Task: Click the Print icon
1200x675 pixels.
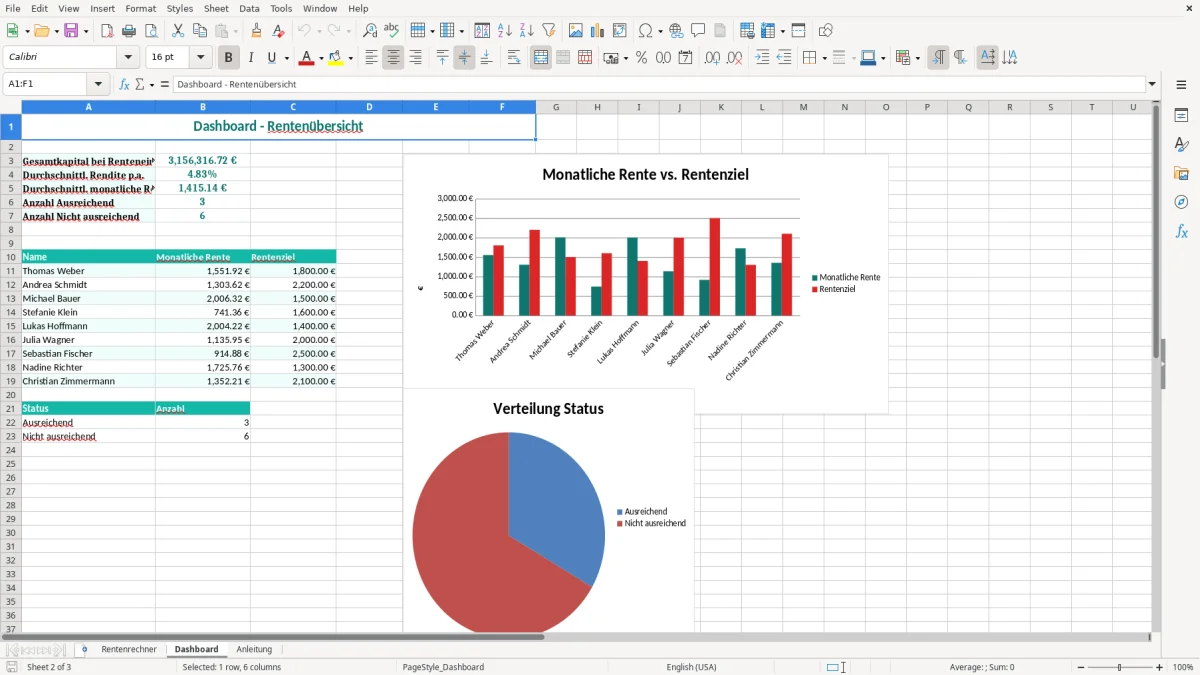Action: click(128, 31)
